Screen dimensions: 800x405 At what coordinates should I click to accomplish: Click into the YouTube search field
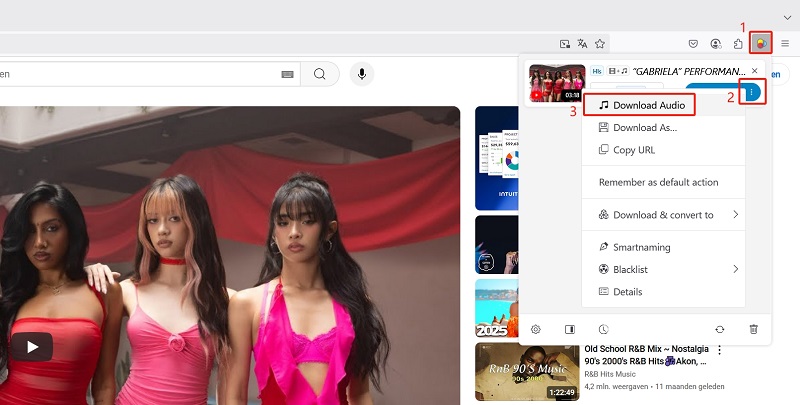(x=148, y=74)
